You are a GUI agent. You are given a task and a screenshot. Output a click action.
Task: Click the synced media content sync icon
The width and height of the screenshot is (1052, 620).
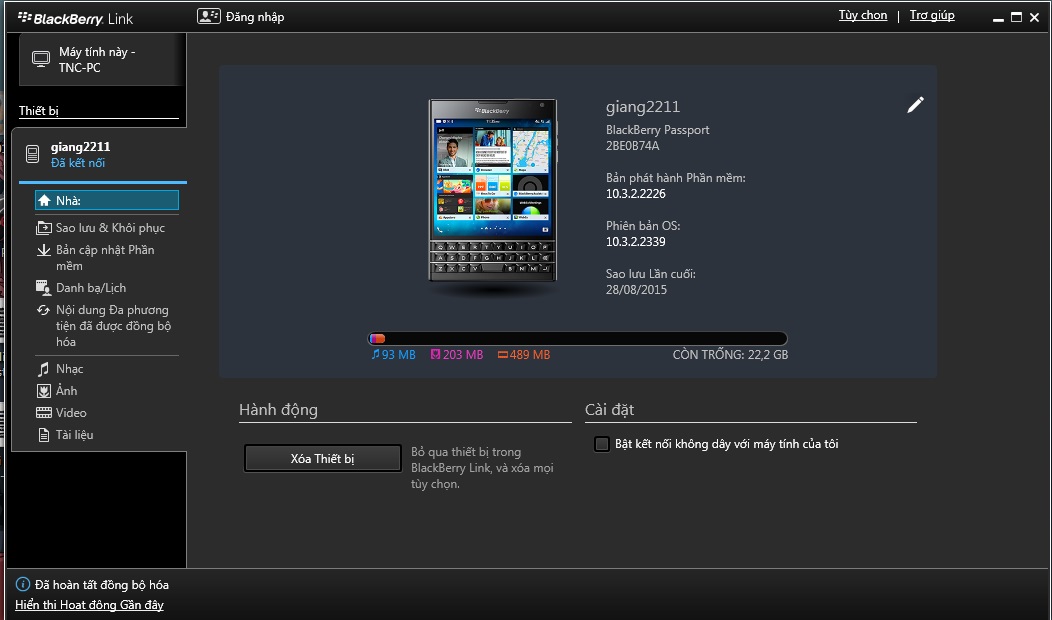coord(44,310)
